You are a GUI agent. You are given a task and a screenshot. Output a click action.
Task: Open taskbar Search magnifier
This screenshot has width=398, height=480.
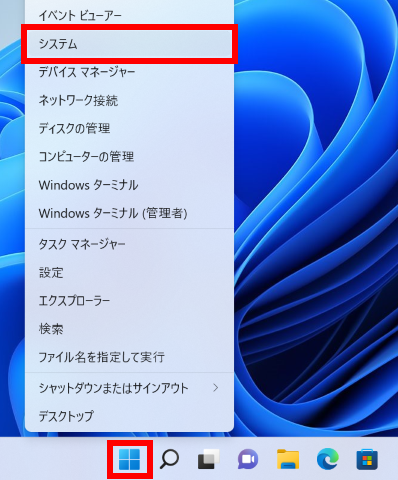coord(169,459)
